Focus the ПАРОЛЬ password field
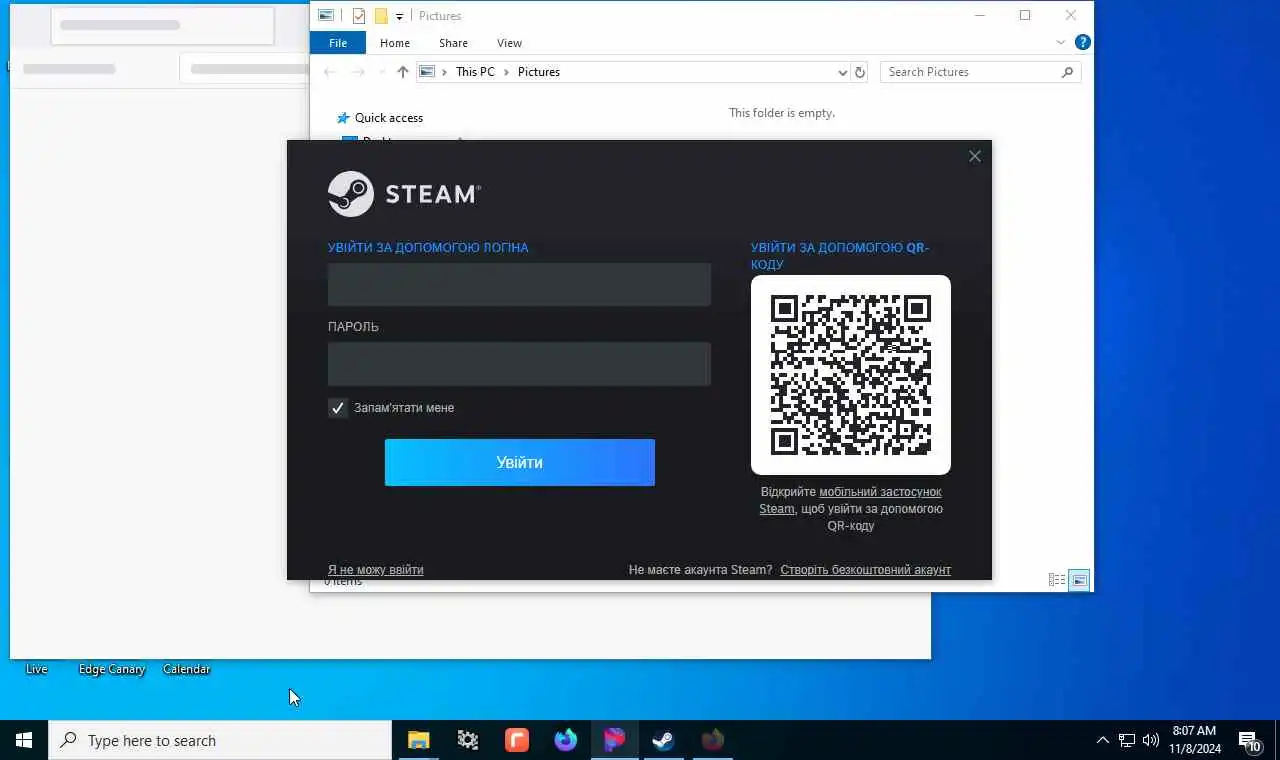This screenshot has height=760, width=1280. (x=519, y=364)
